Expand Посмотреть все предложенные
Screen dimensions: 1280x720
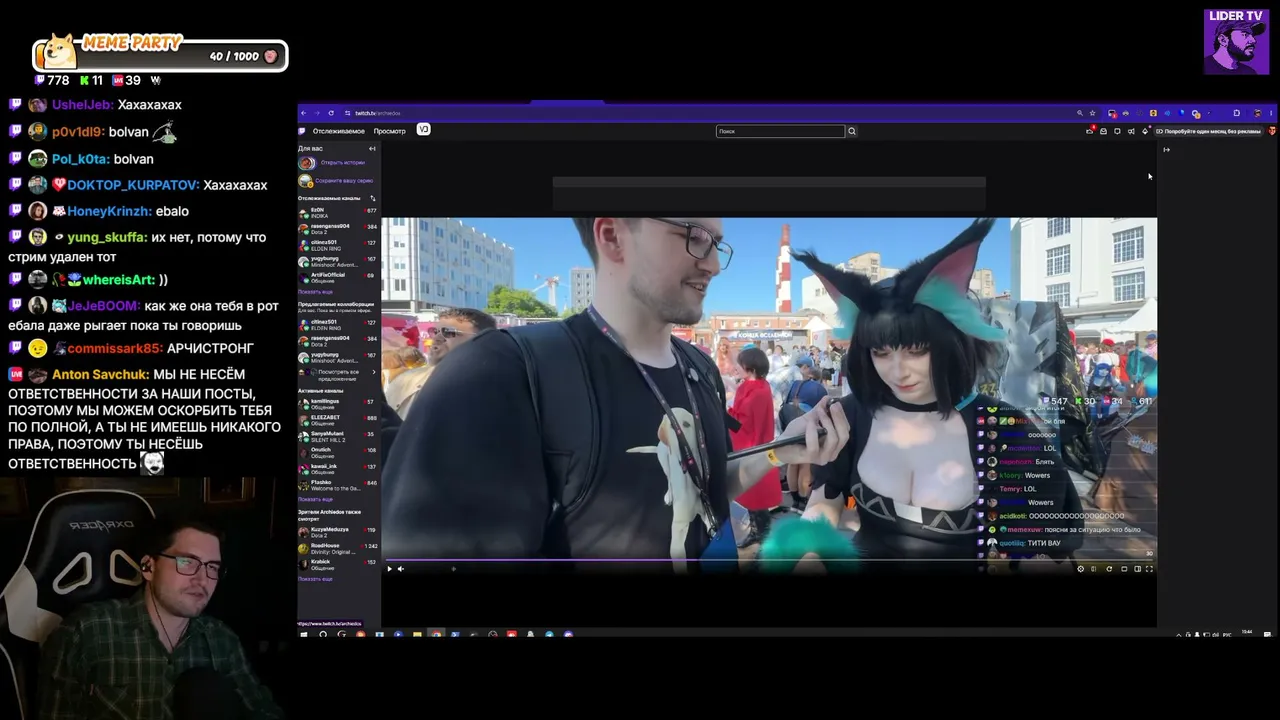(338, 374)
